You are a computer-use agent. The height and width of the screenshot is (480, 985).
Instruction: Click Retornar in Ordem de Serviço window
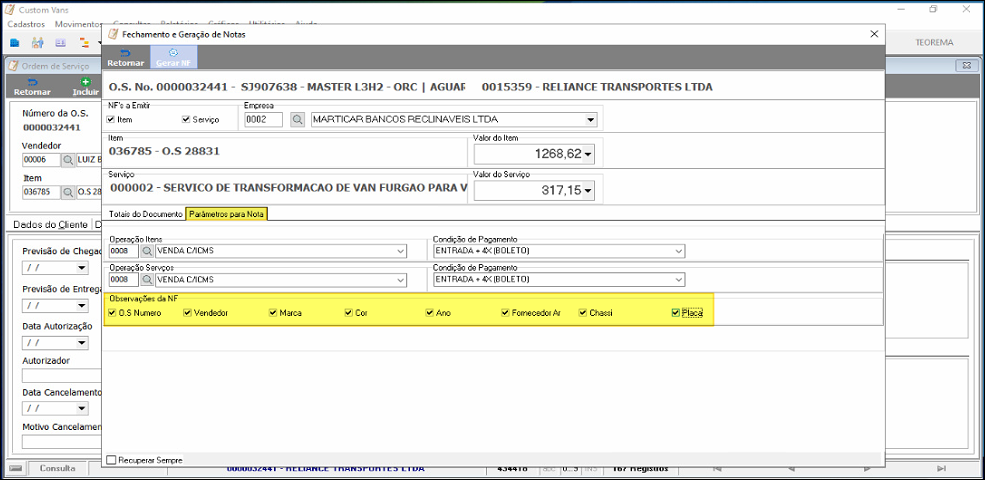tap(33, 87)
